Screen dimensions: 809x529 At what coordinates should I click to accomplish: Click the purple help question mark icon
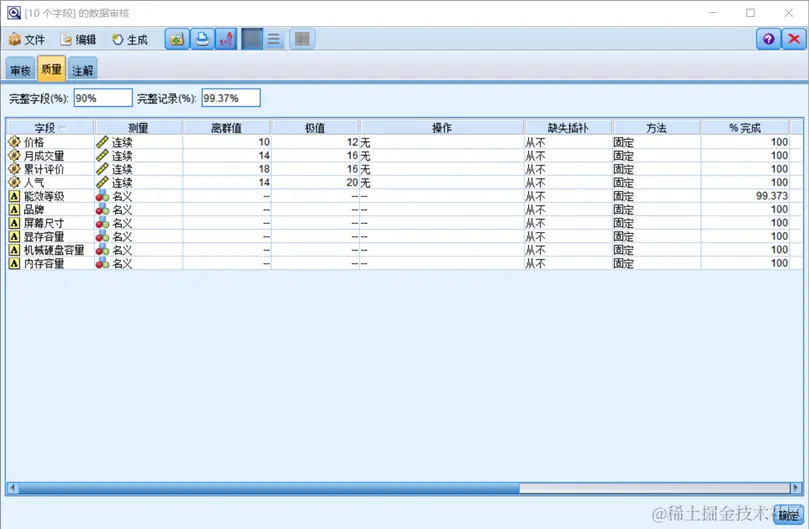768,39
